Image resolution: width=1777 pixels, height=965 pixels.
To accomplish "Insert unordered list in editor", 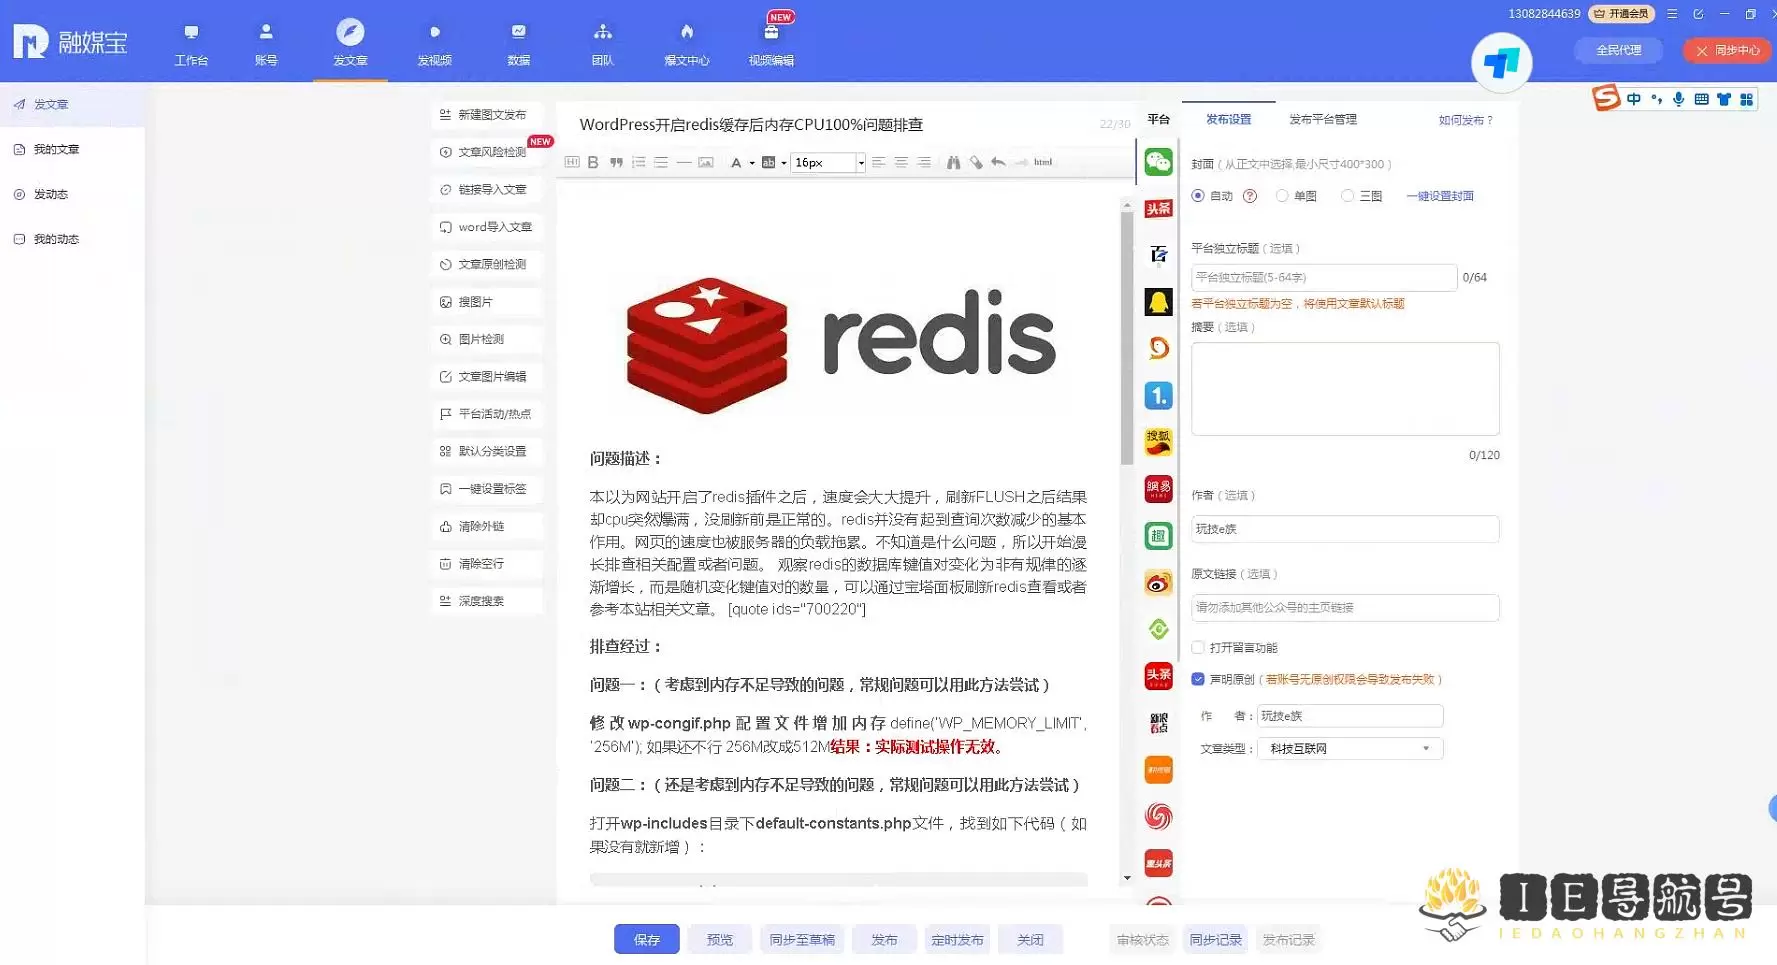I will 661,162.
